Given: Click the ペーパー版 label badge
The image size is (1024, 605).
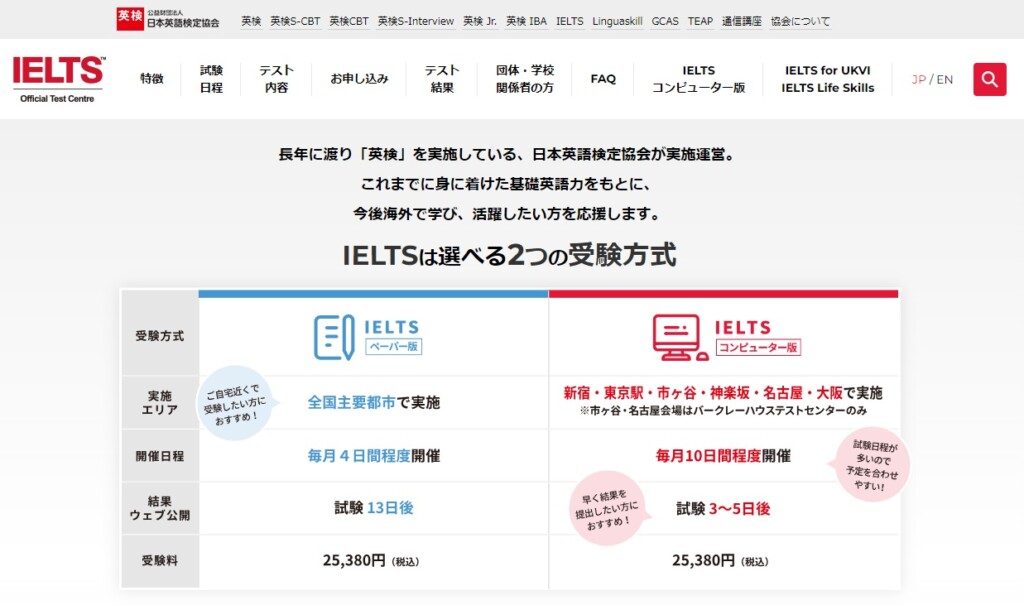Looking at the screenshot, I should click(393, 346).
